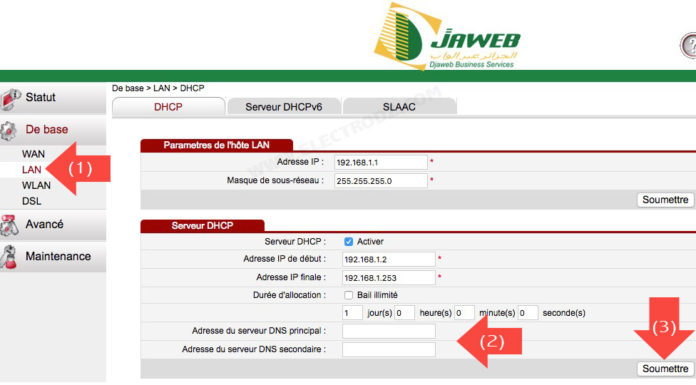Click the secondary DNS server address field
The image size is (696, 385).
click(389, 349)
